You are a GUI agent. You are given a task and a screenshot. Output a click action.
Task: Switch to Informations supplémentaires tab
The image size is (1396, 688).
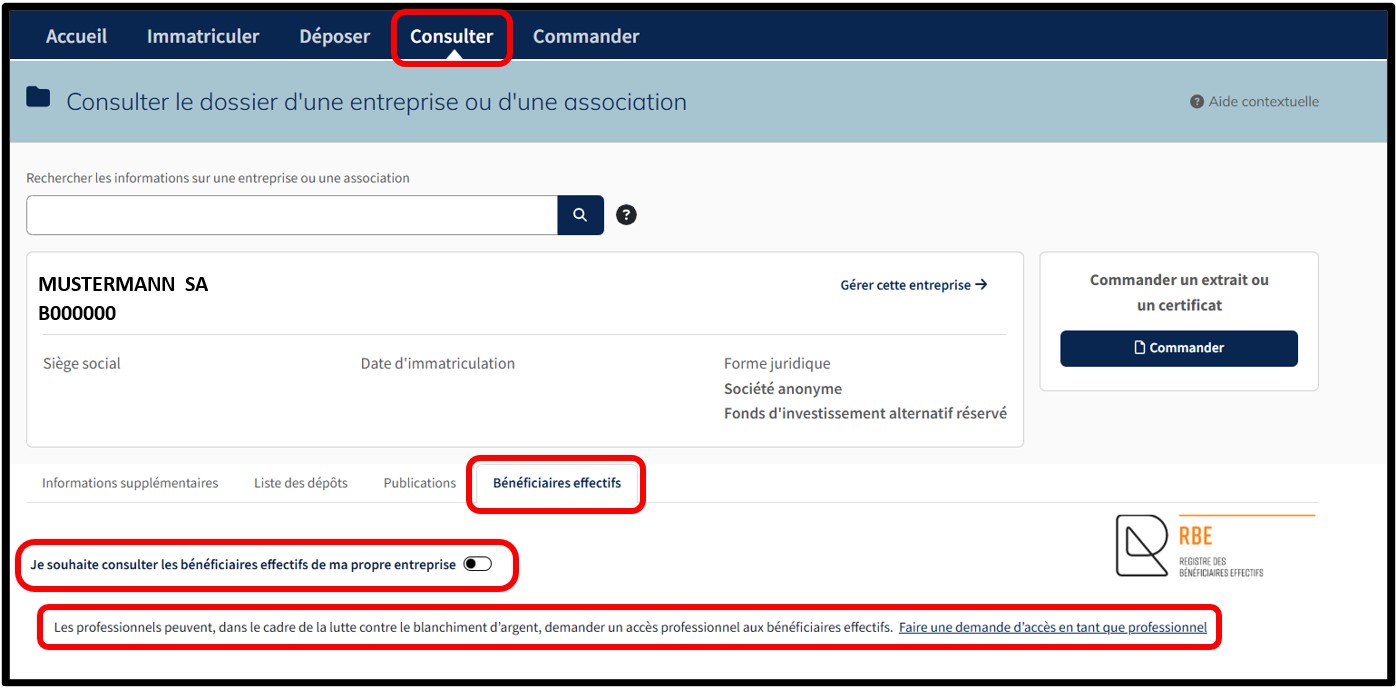coord(130,483)
